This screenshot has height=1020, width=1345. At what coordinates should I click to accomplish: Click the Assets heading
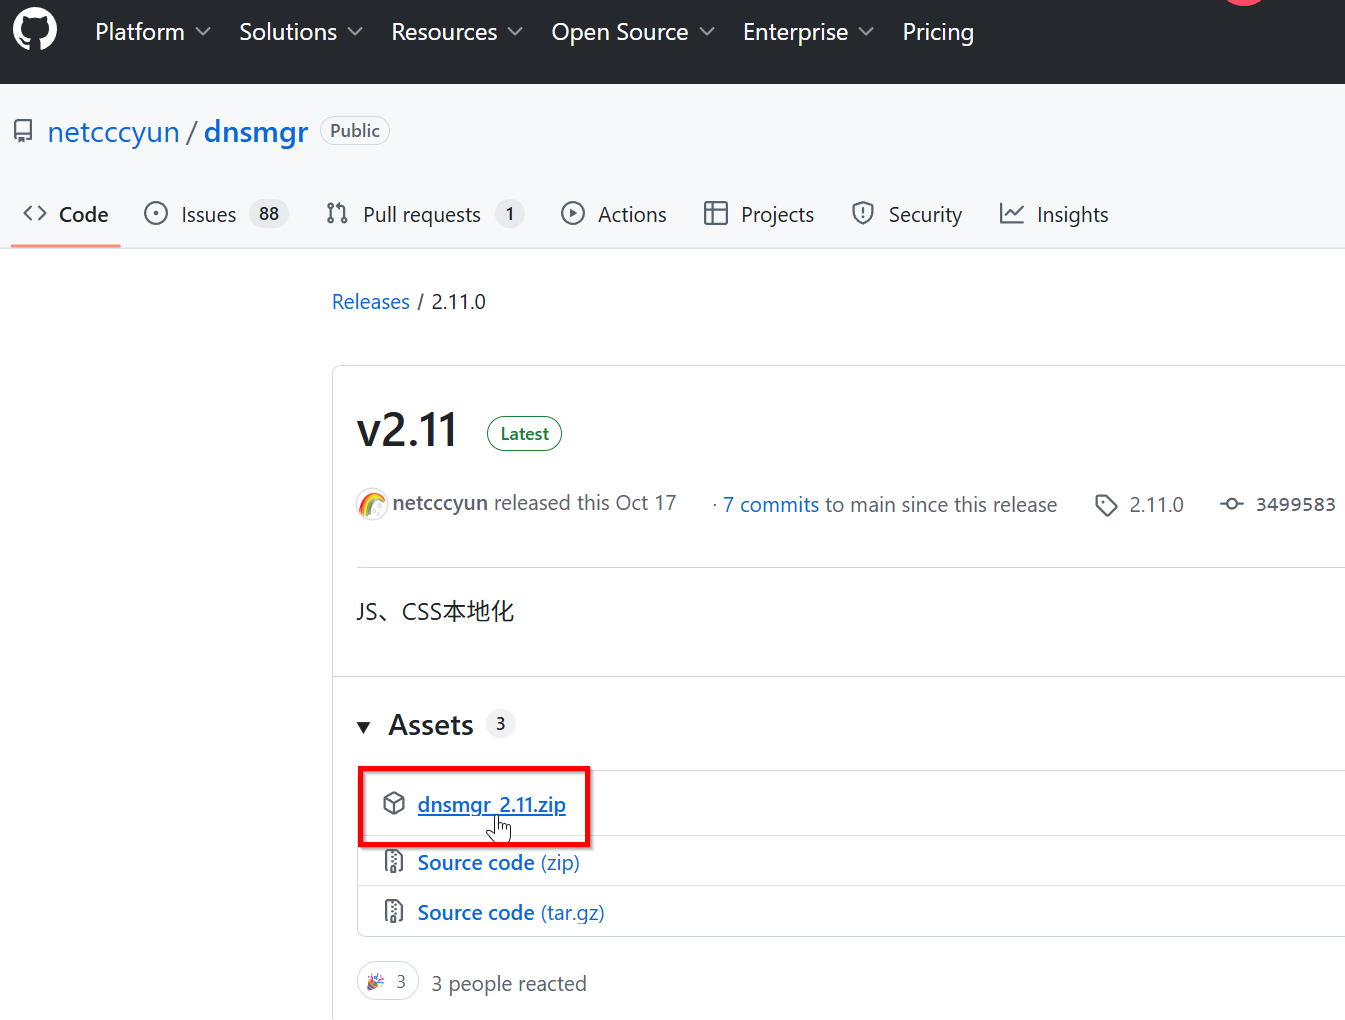point(431,725)
